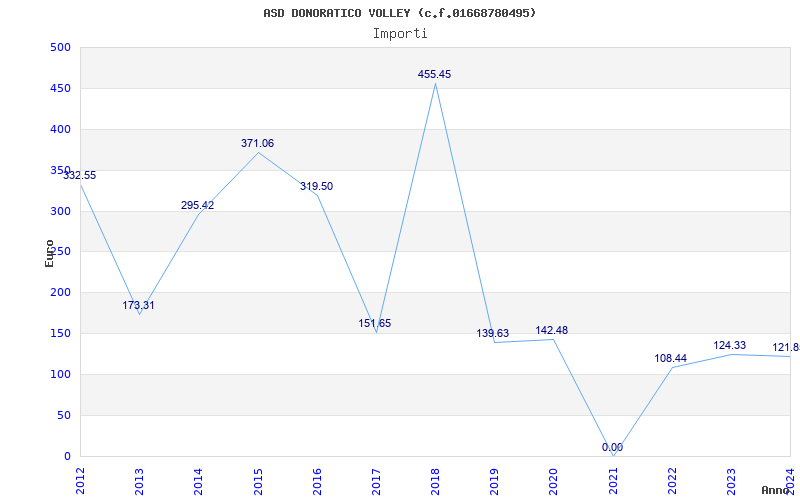Click the 2019 year tick label
This screenshot has width=800, height=500.
494,481
